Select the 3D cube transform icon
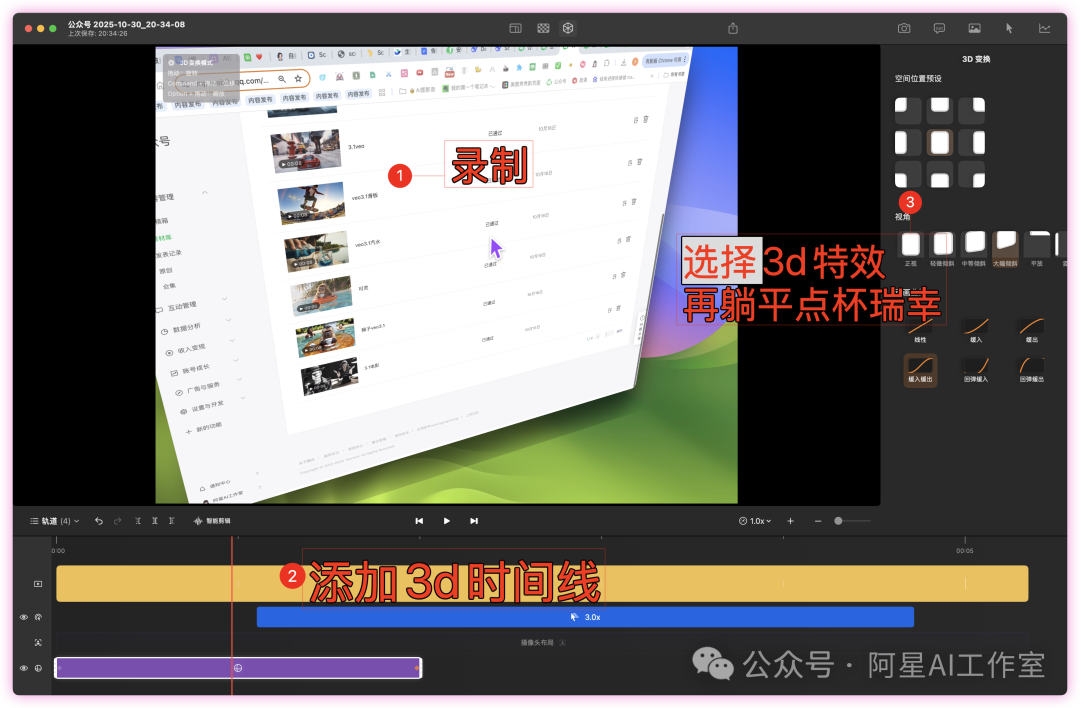Screen dimensions: 1080x708 tap(568, 28)
